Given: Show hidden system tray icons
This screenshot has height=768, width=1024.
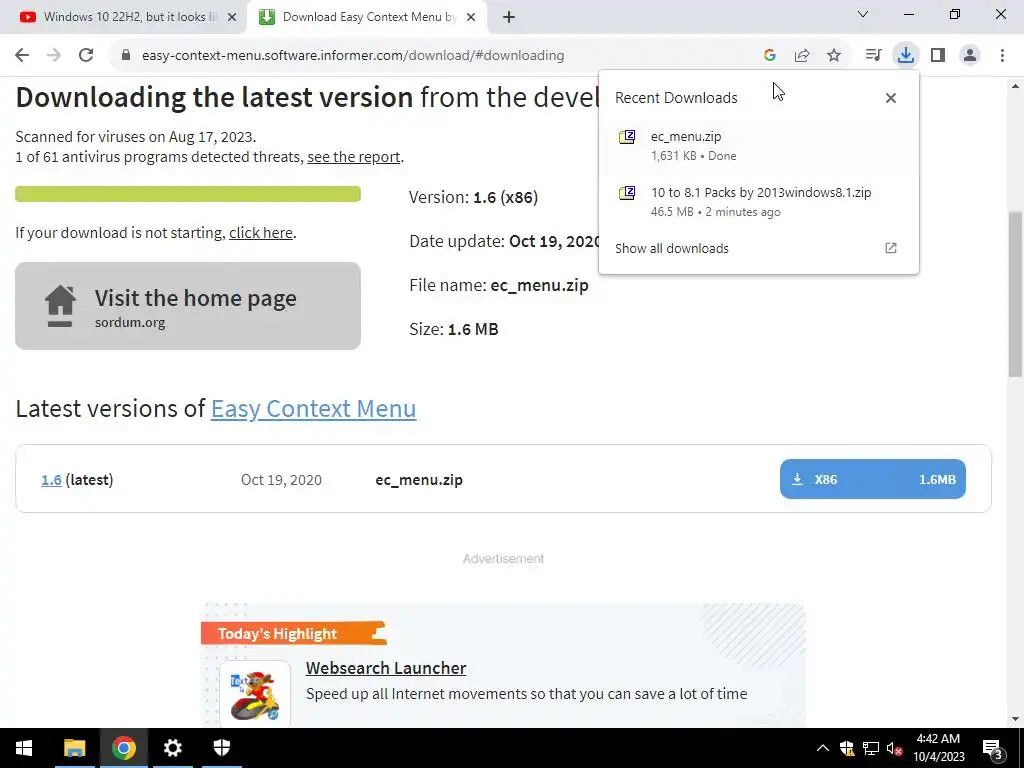Looking at the screenshot, I should 823,748.
